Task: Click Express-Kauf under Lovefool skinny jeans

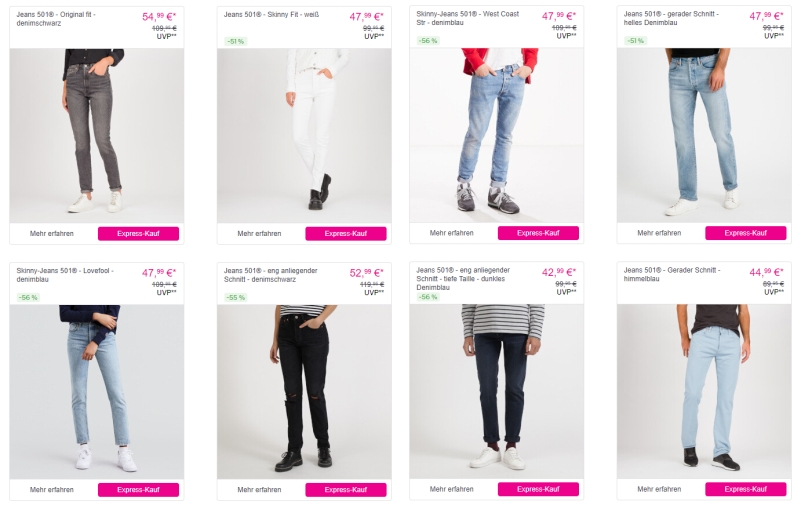Action: (138, 490)
